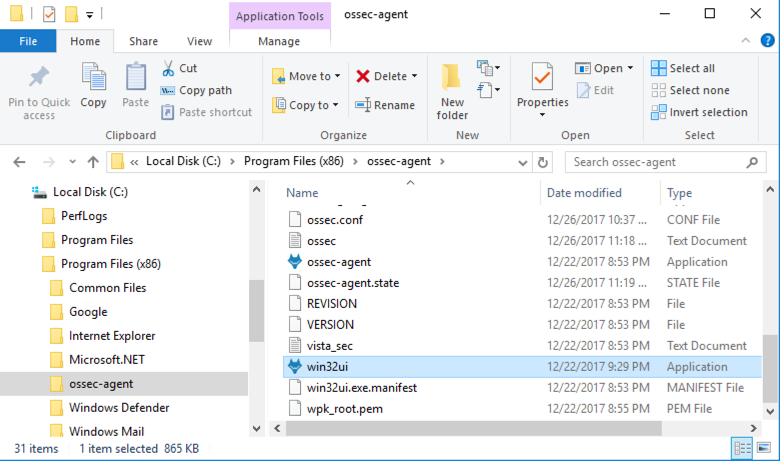The width and height of the screenshot is (780, 461).
Task: Click the red Delete X icon
Action: (x=363, y=76)
